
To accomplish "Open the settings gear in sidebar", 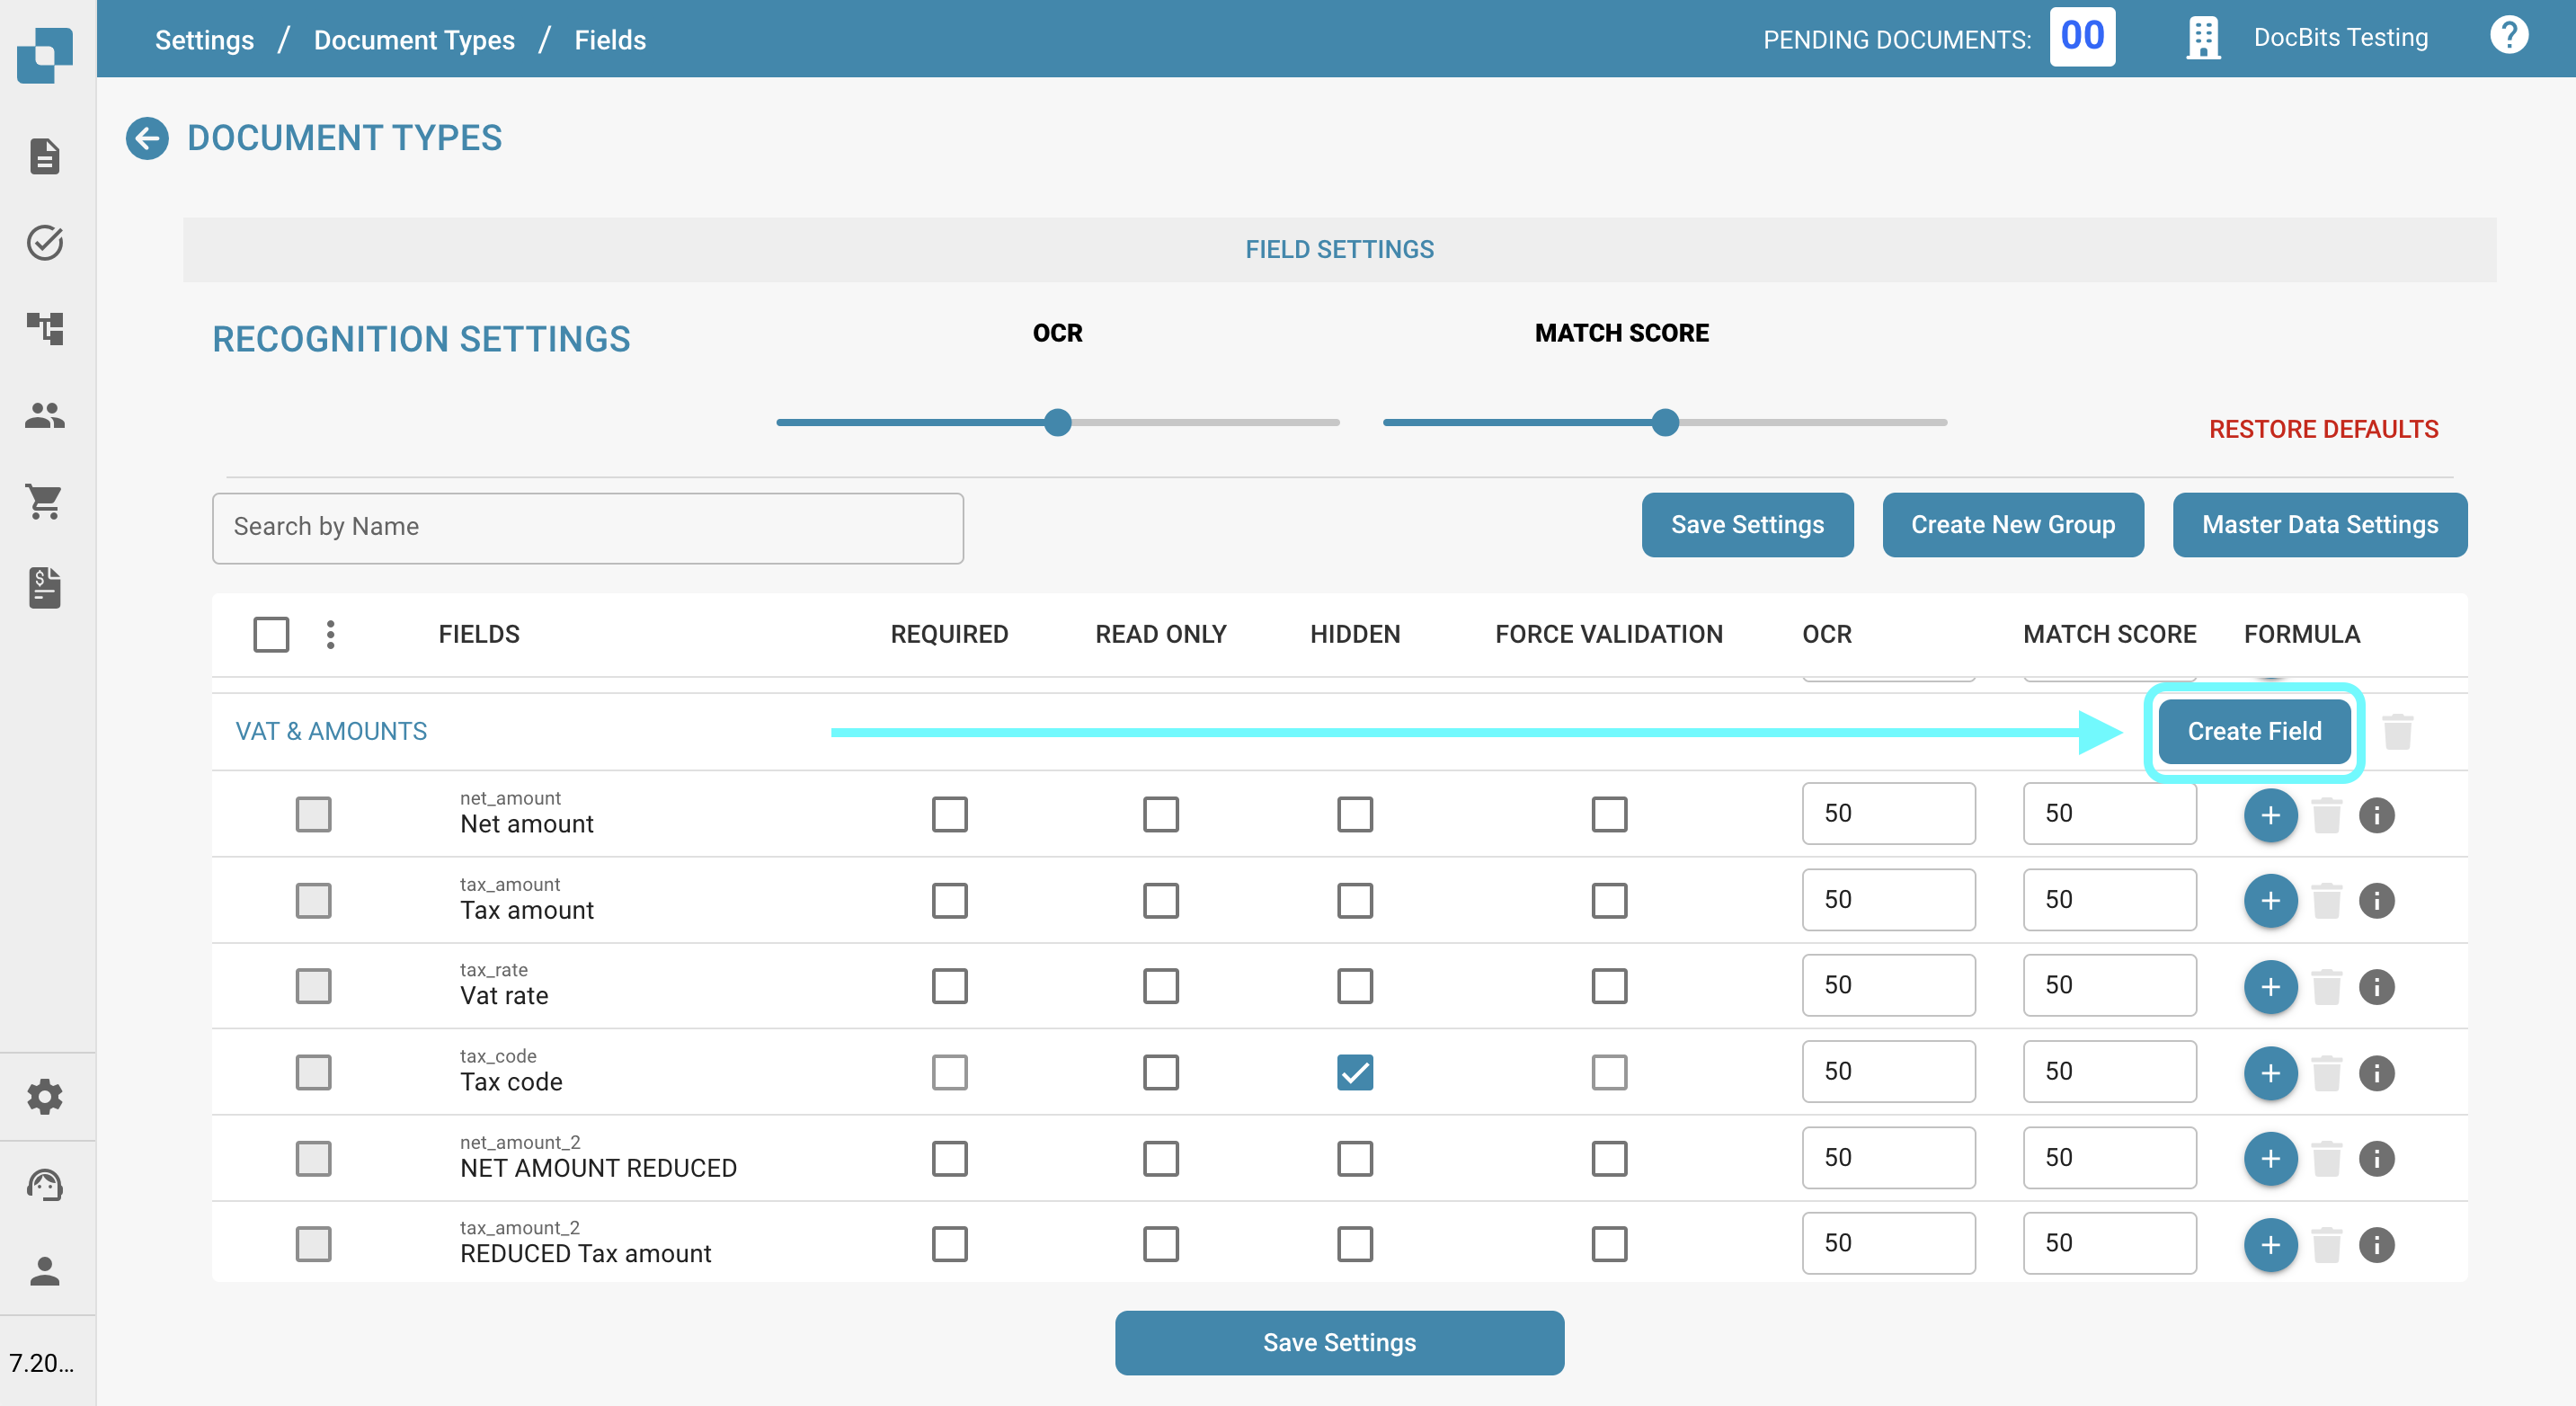I will pos(45,1097).
